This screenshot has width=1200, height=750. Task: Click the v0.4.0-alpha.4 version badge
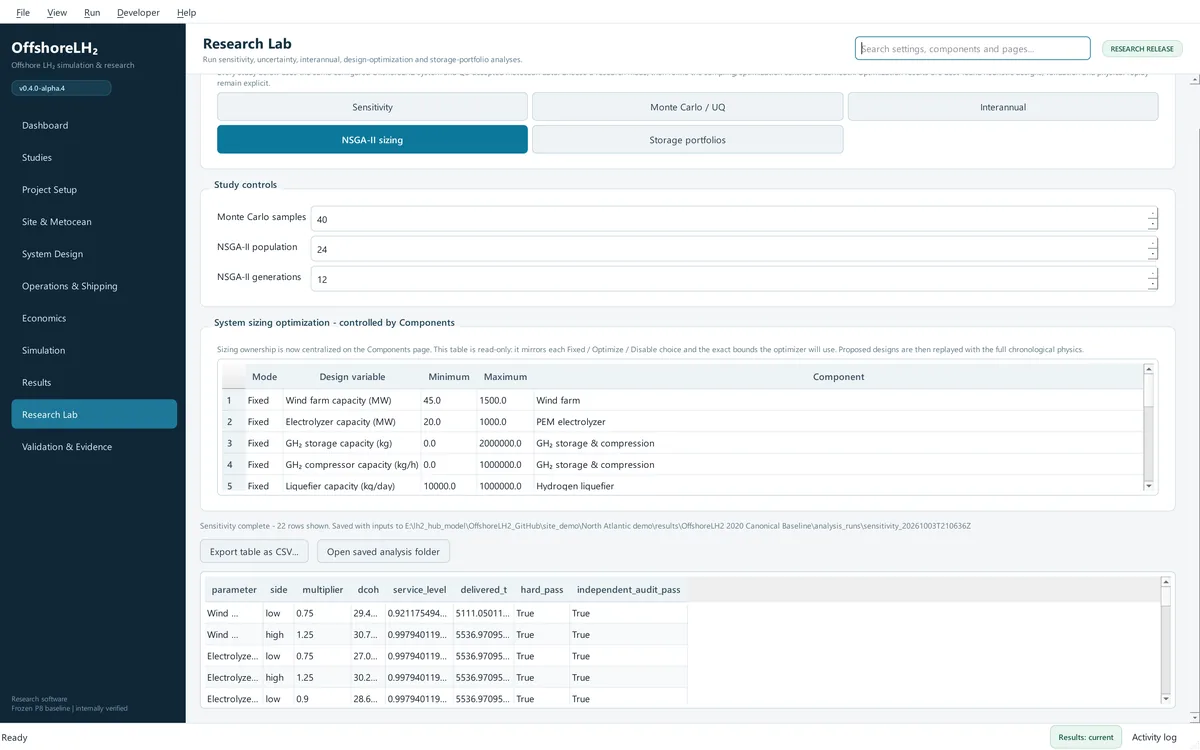61,88
